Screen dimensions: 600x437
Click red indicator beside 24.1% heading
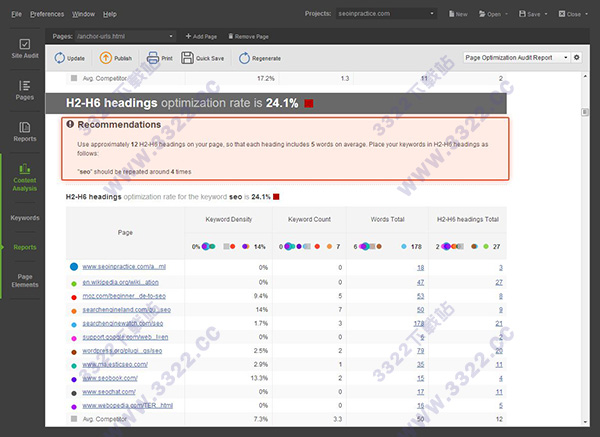pyautogui.click(x=309, y=102)
